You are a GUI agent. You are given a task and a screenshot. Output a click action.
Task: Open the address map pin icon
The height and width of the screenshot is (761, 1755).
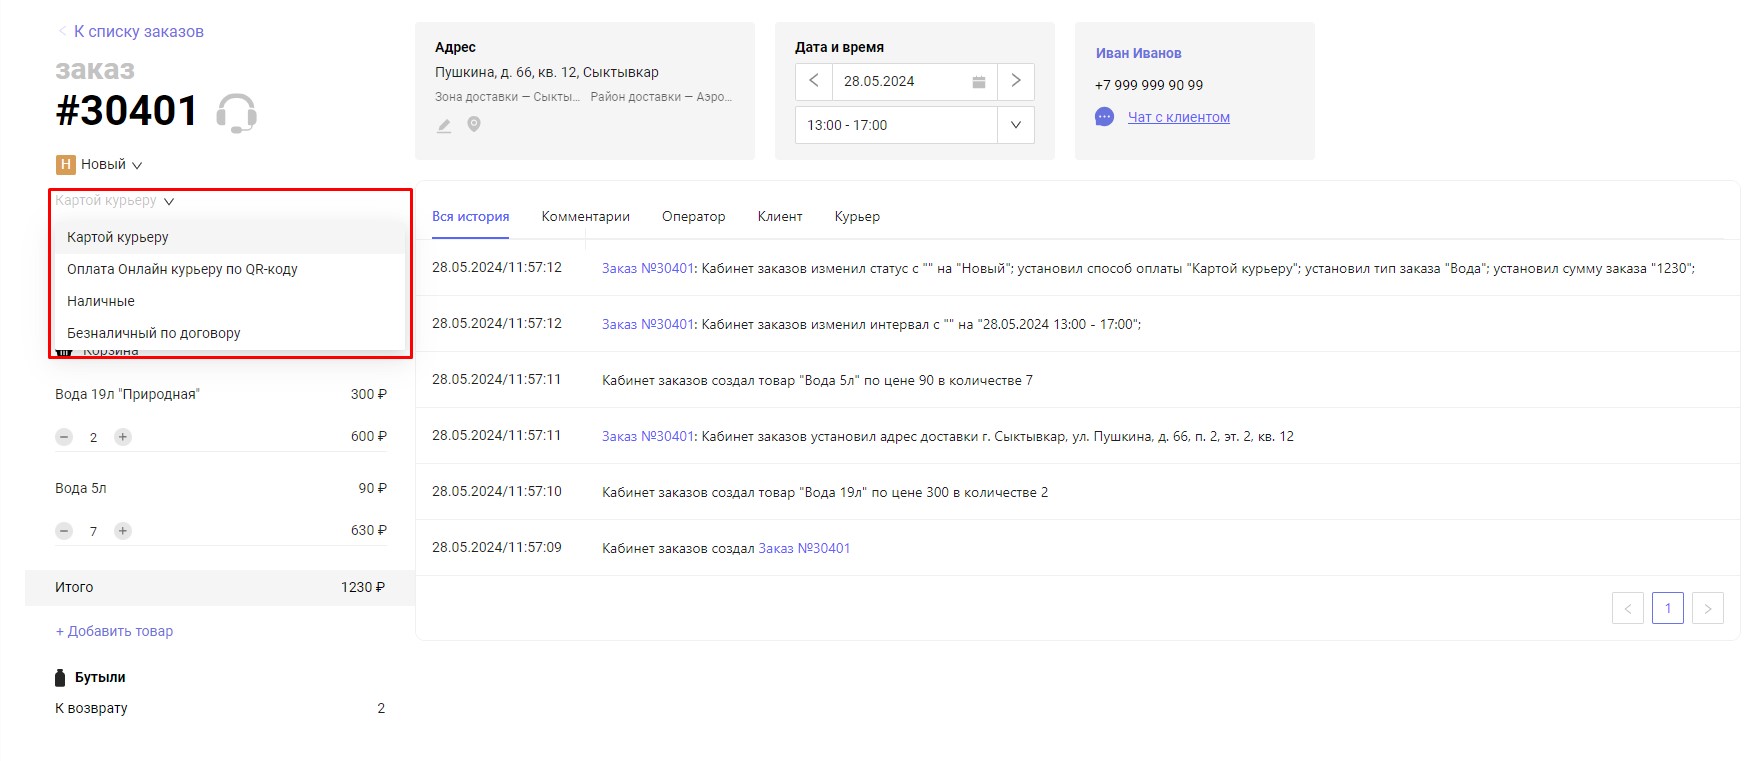pyautogui.click(x=474, y=125)
